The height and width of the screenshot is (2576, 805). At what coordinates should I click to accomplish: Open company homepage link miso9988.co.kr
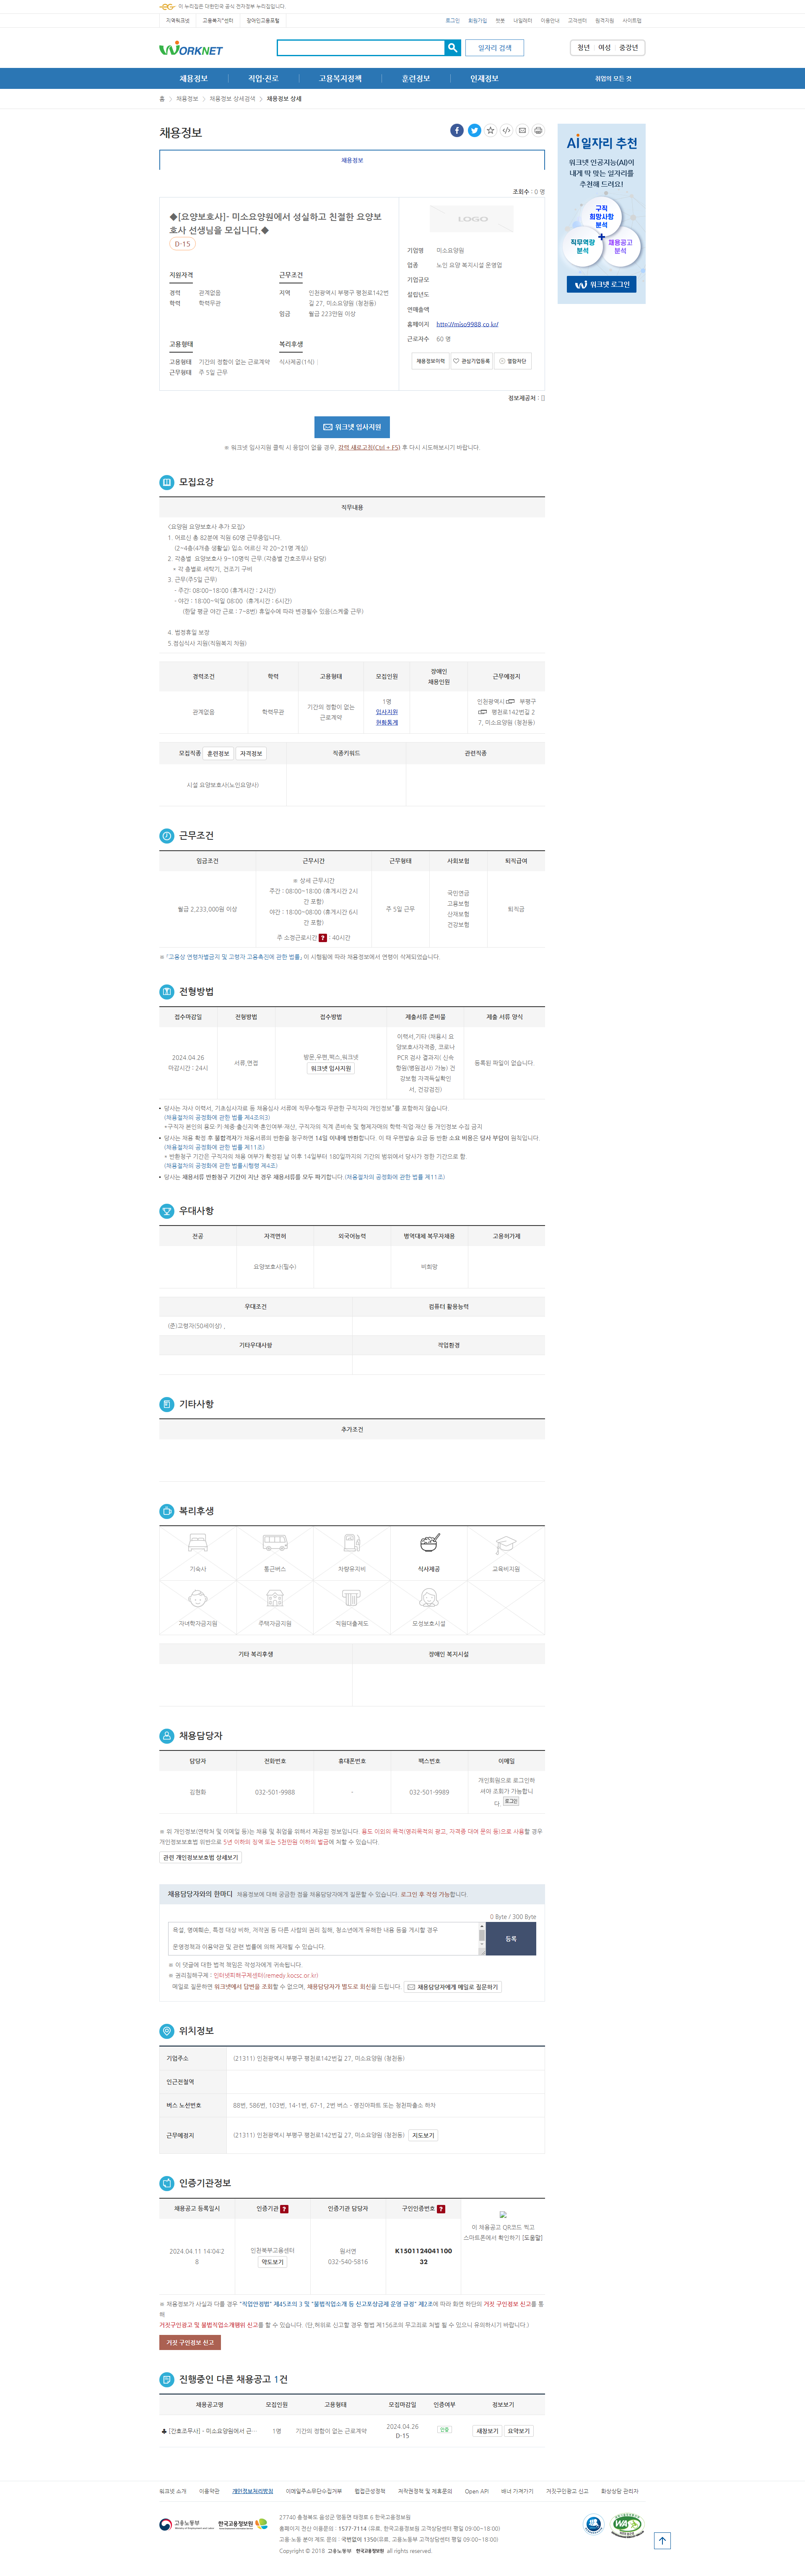point(467,324)
